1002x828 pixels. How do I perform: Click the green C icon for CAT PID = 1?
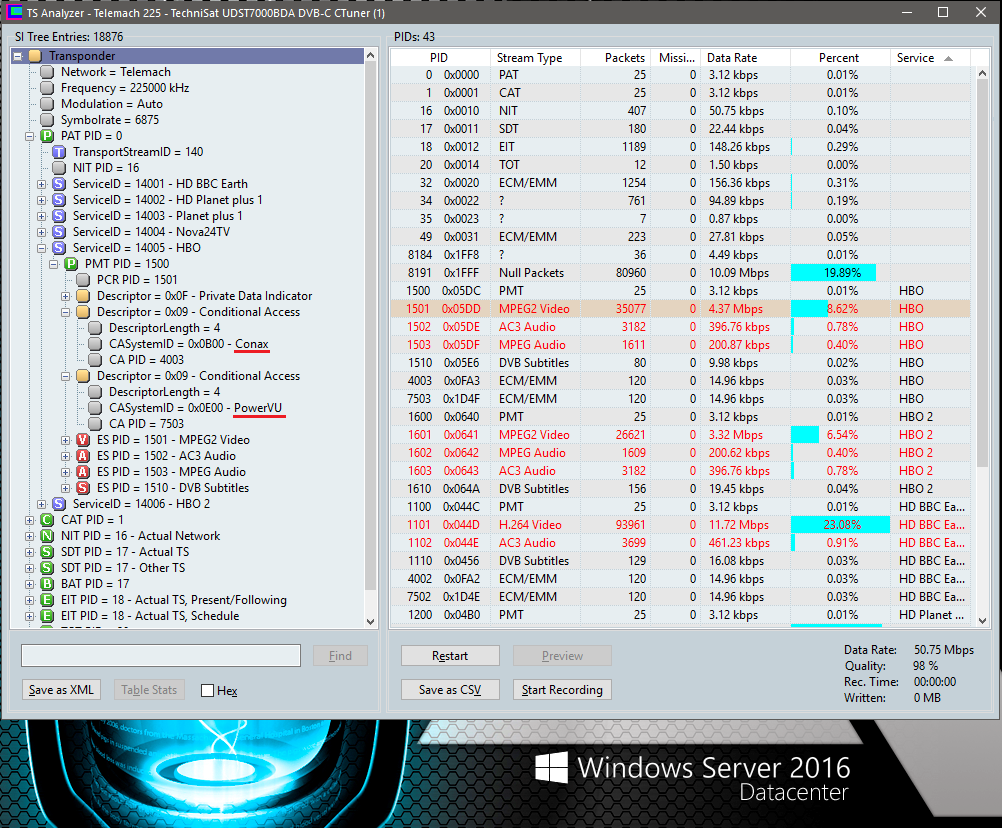click(x=47, y=519)
